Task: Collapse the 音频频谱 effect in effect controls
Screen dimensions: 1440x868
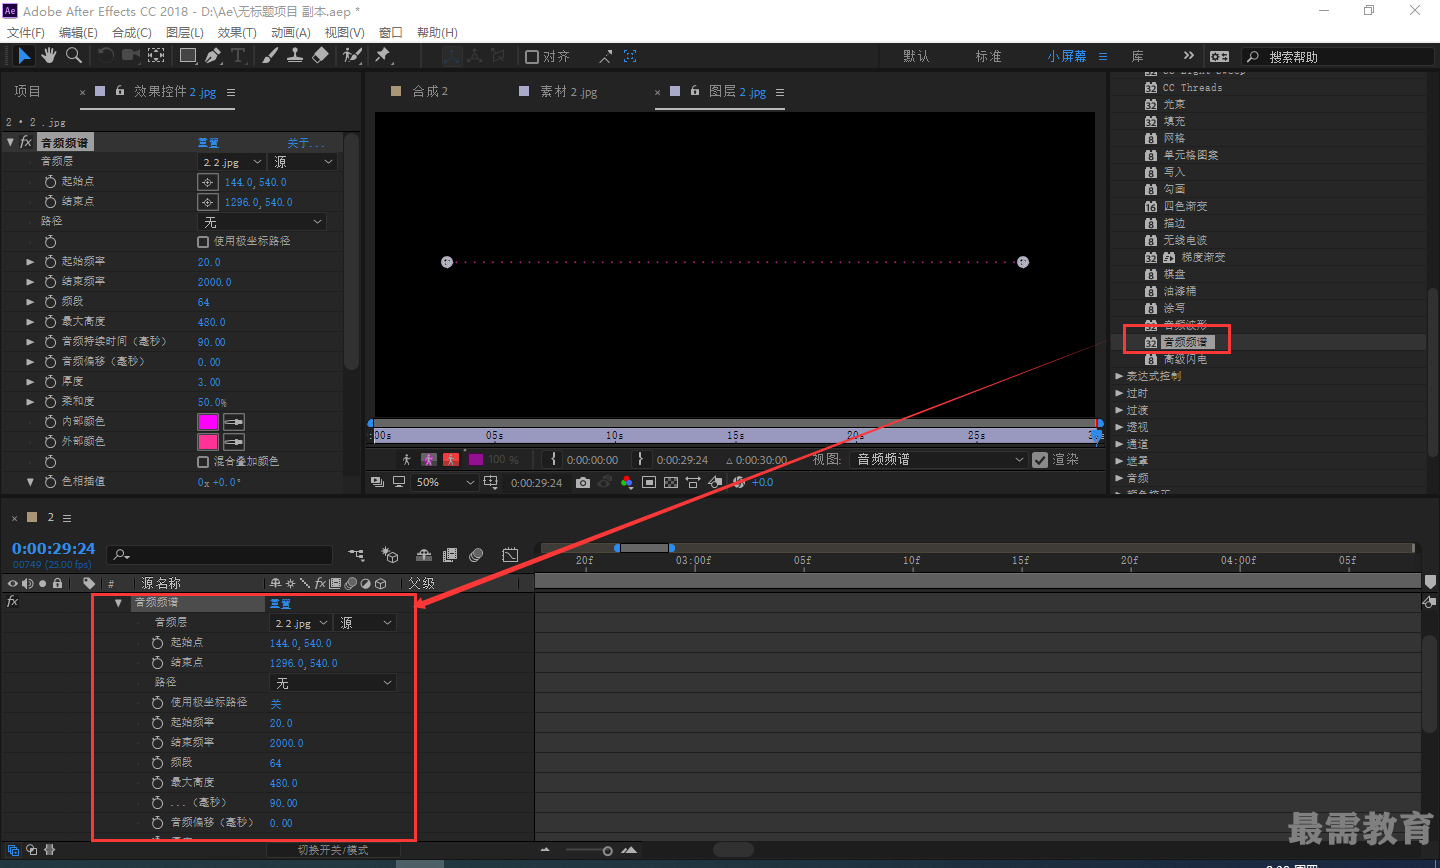Action: pos(10,143)
